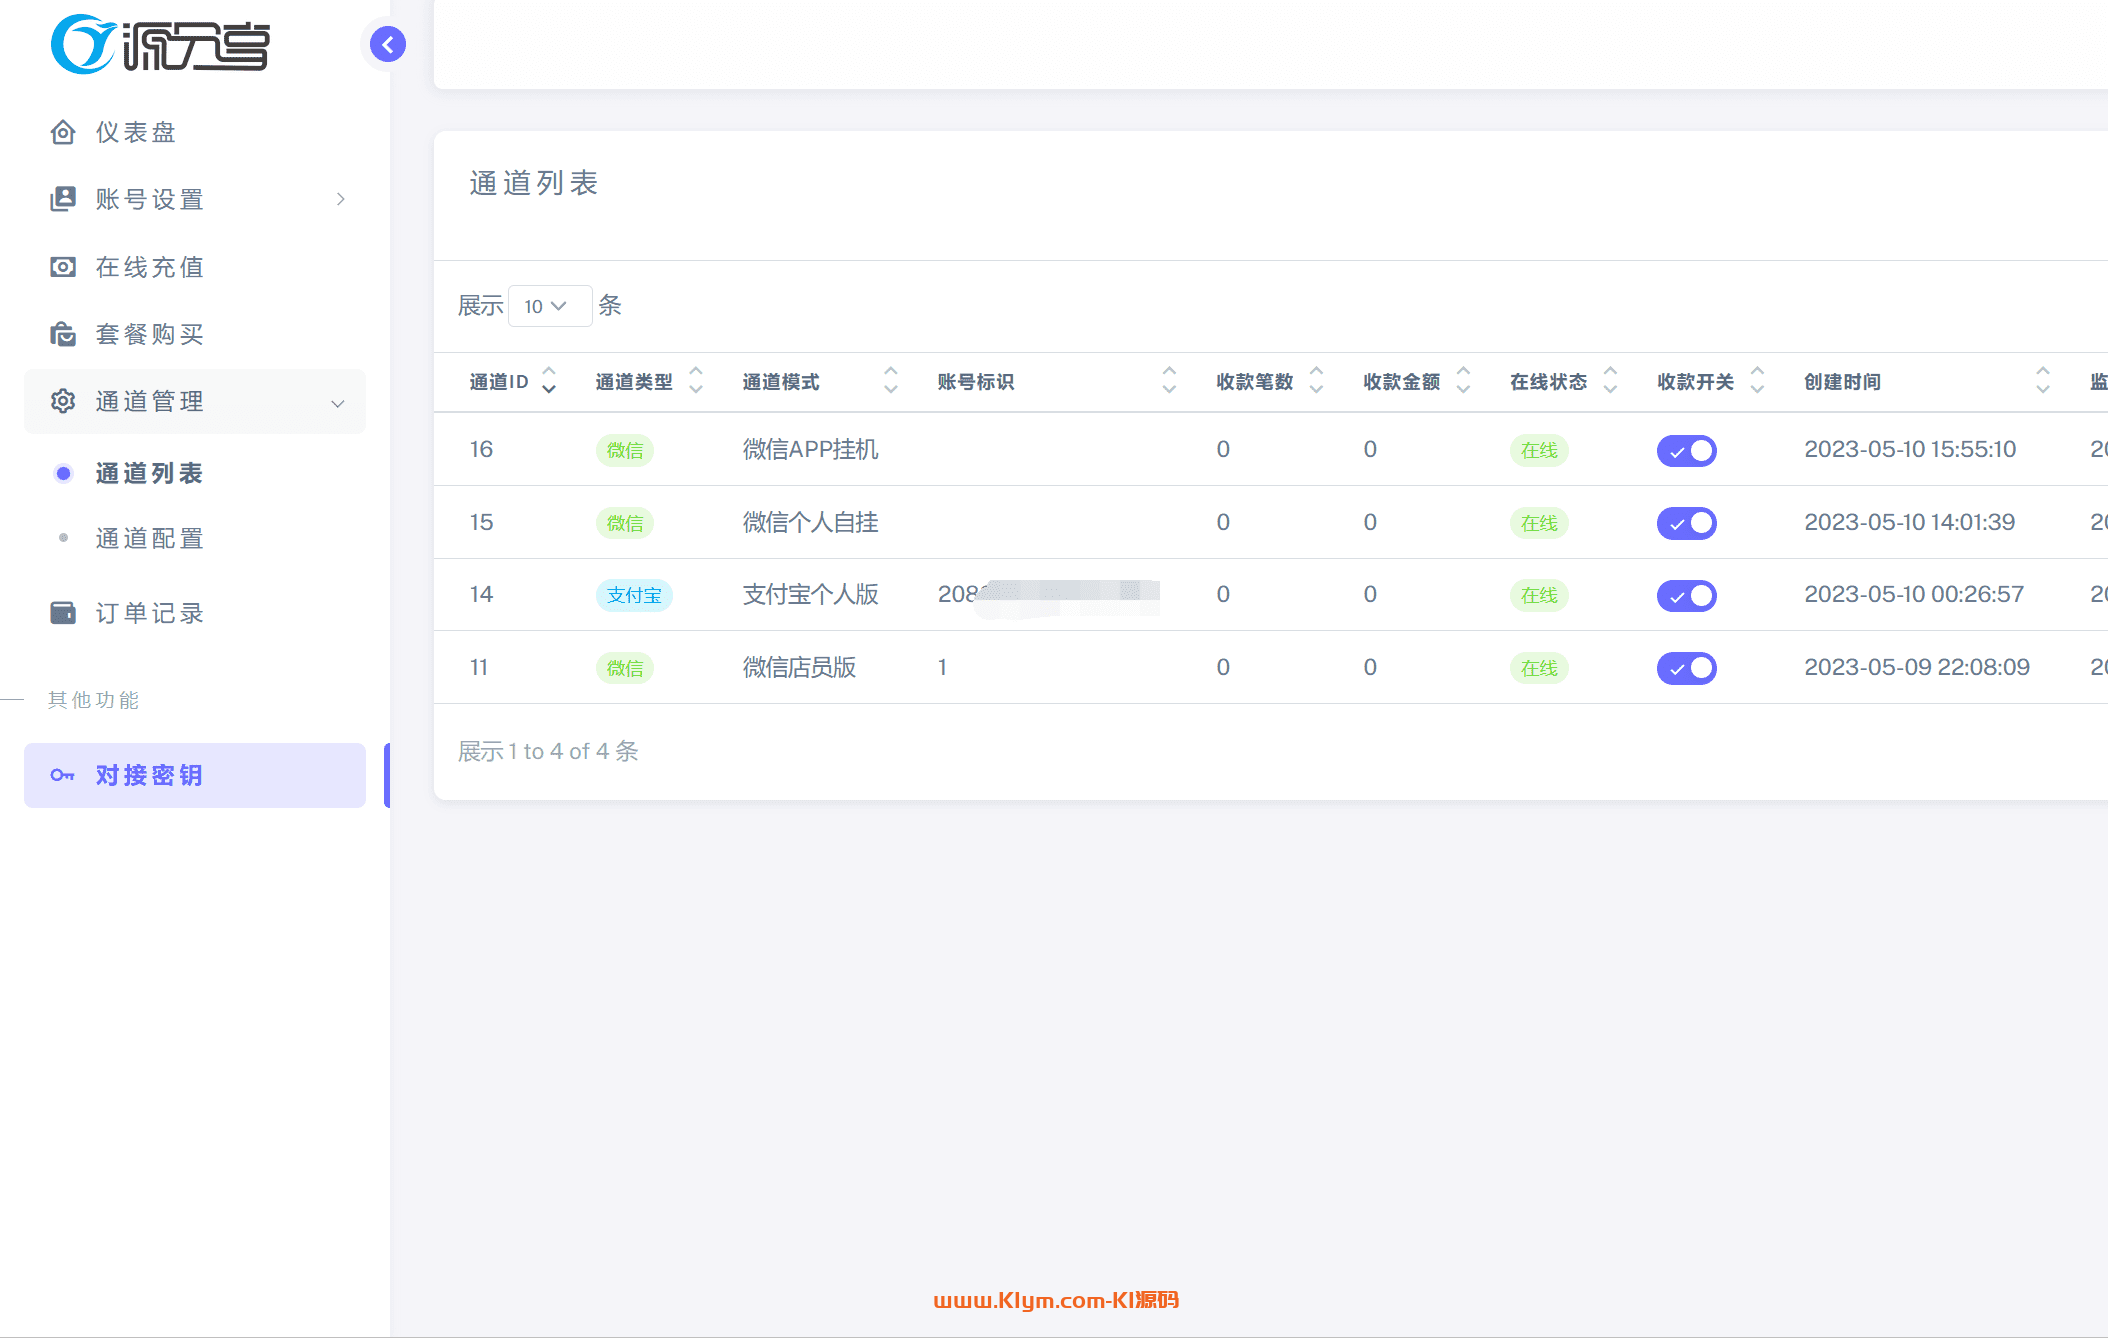The image size is (2108, 1338).
Task: Turn off payment switch for channel 11
Action: (1686, 668)
